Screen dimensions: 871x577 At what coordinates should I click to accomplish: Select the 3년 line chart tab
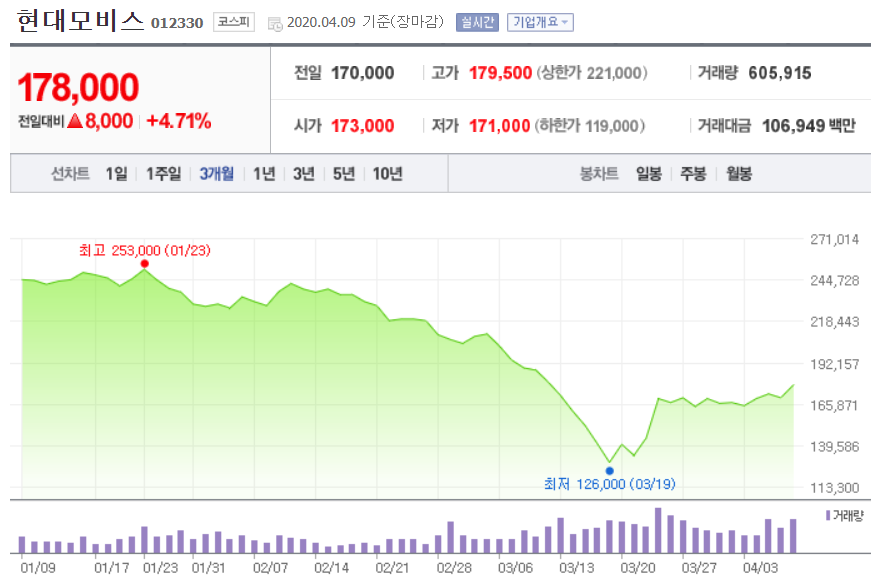304,174
